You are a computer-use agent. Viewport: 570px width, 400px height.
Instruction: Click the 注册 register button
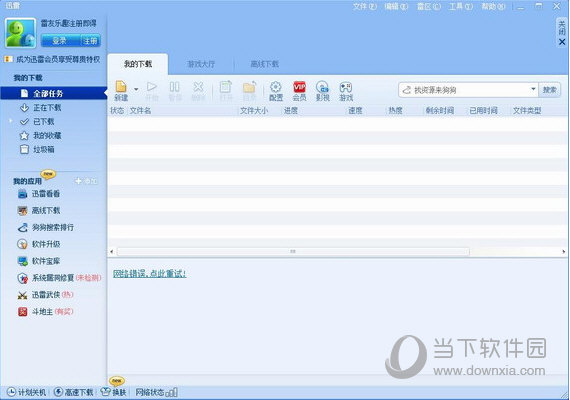90,41
